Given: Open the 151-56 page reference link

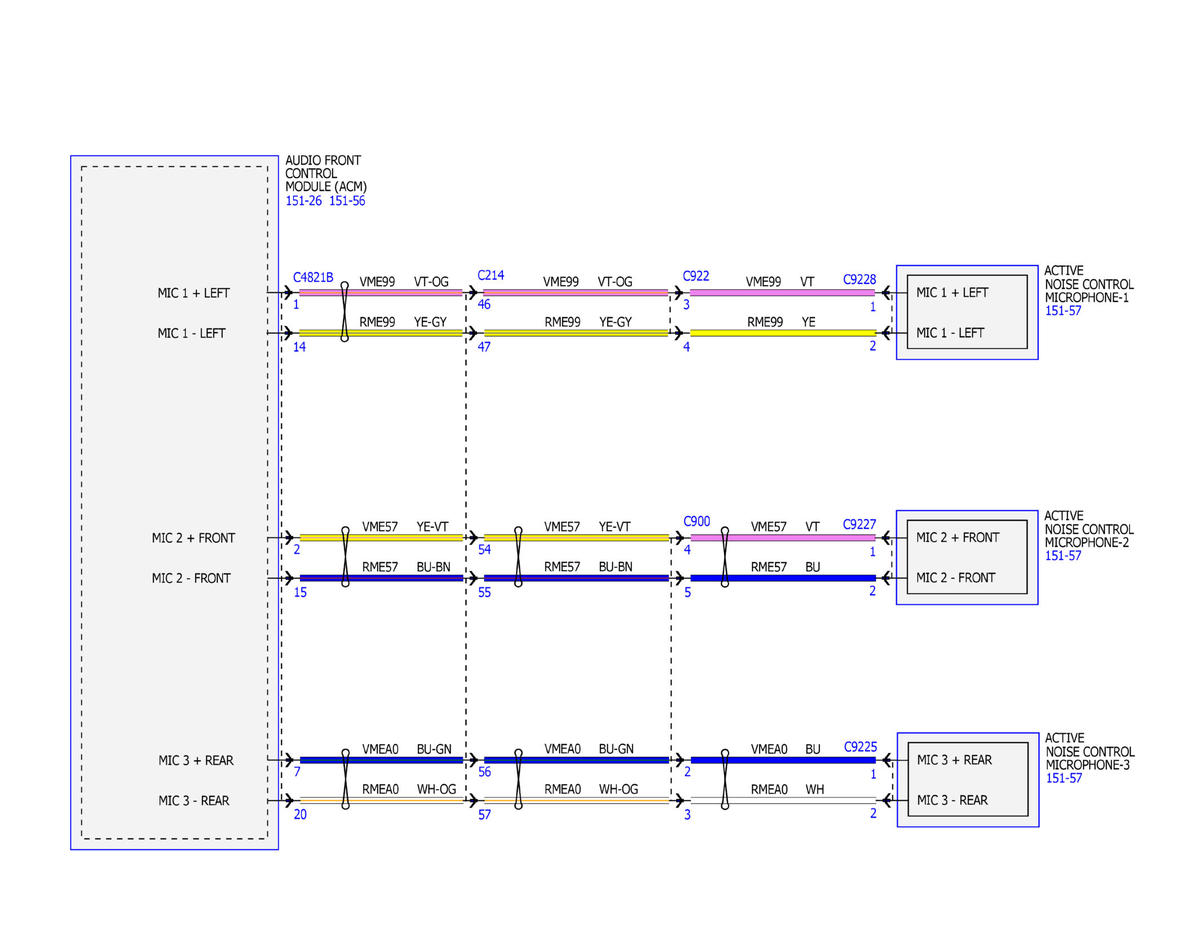Looking at the screenshot, I should (348, 201).
